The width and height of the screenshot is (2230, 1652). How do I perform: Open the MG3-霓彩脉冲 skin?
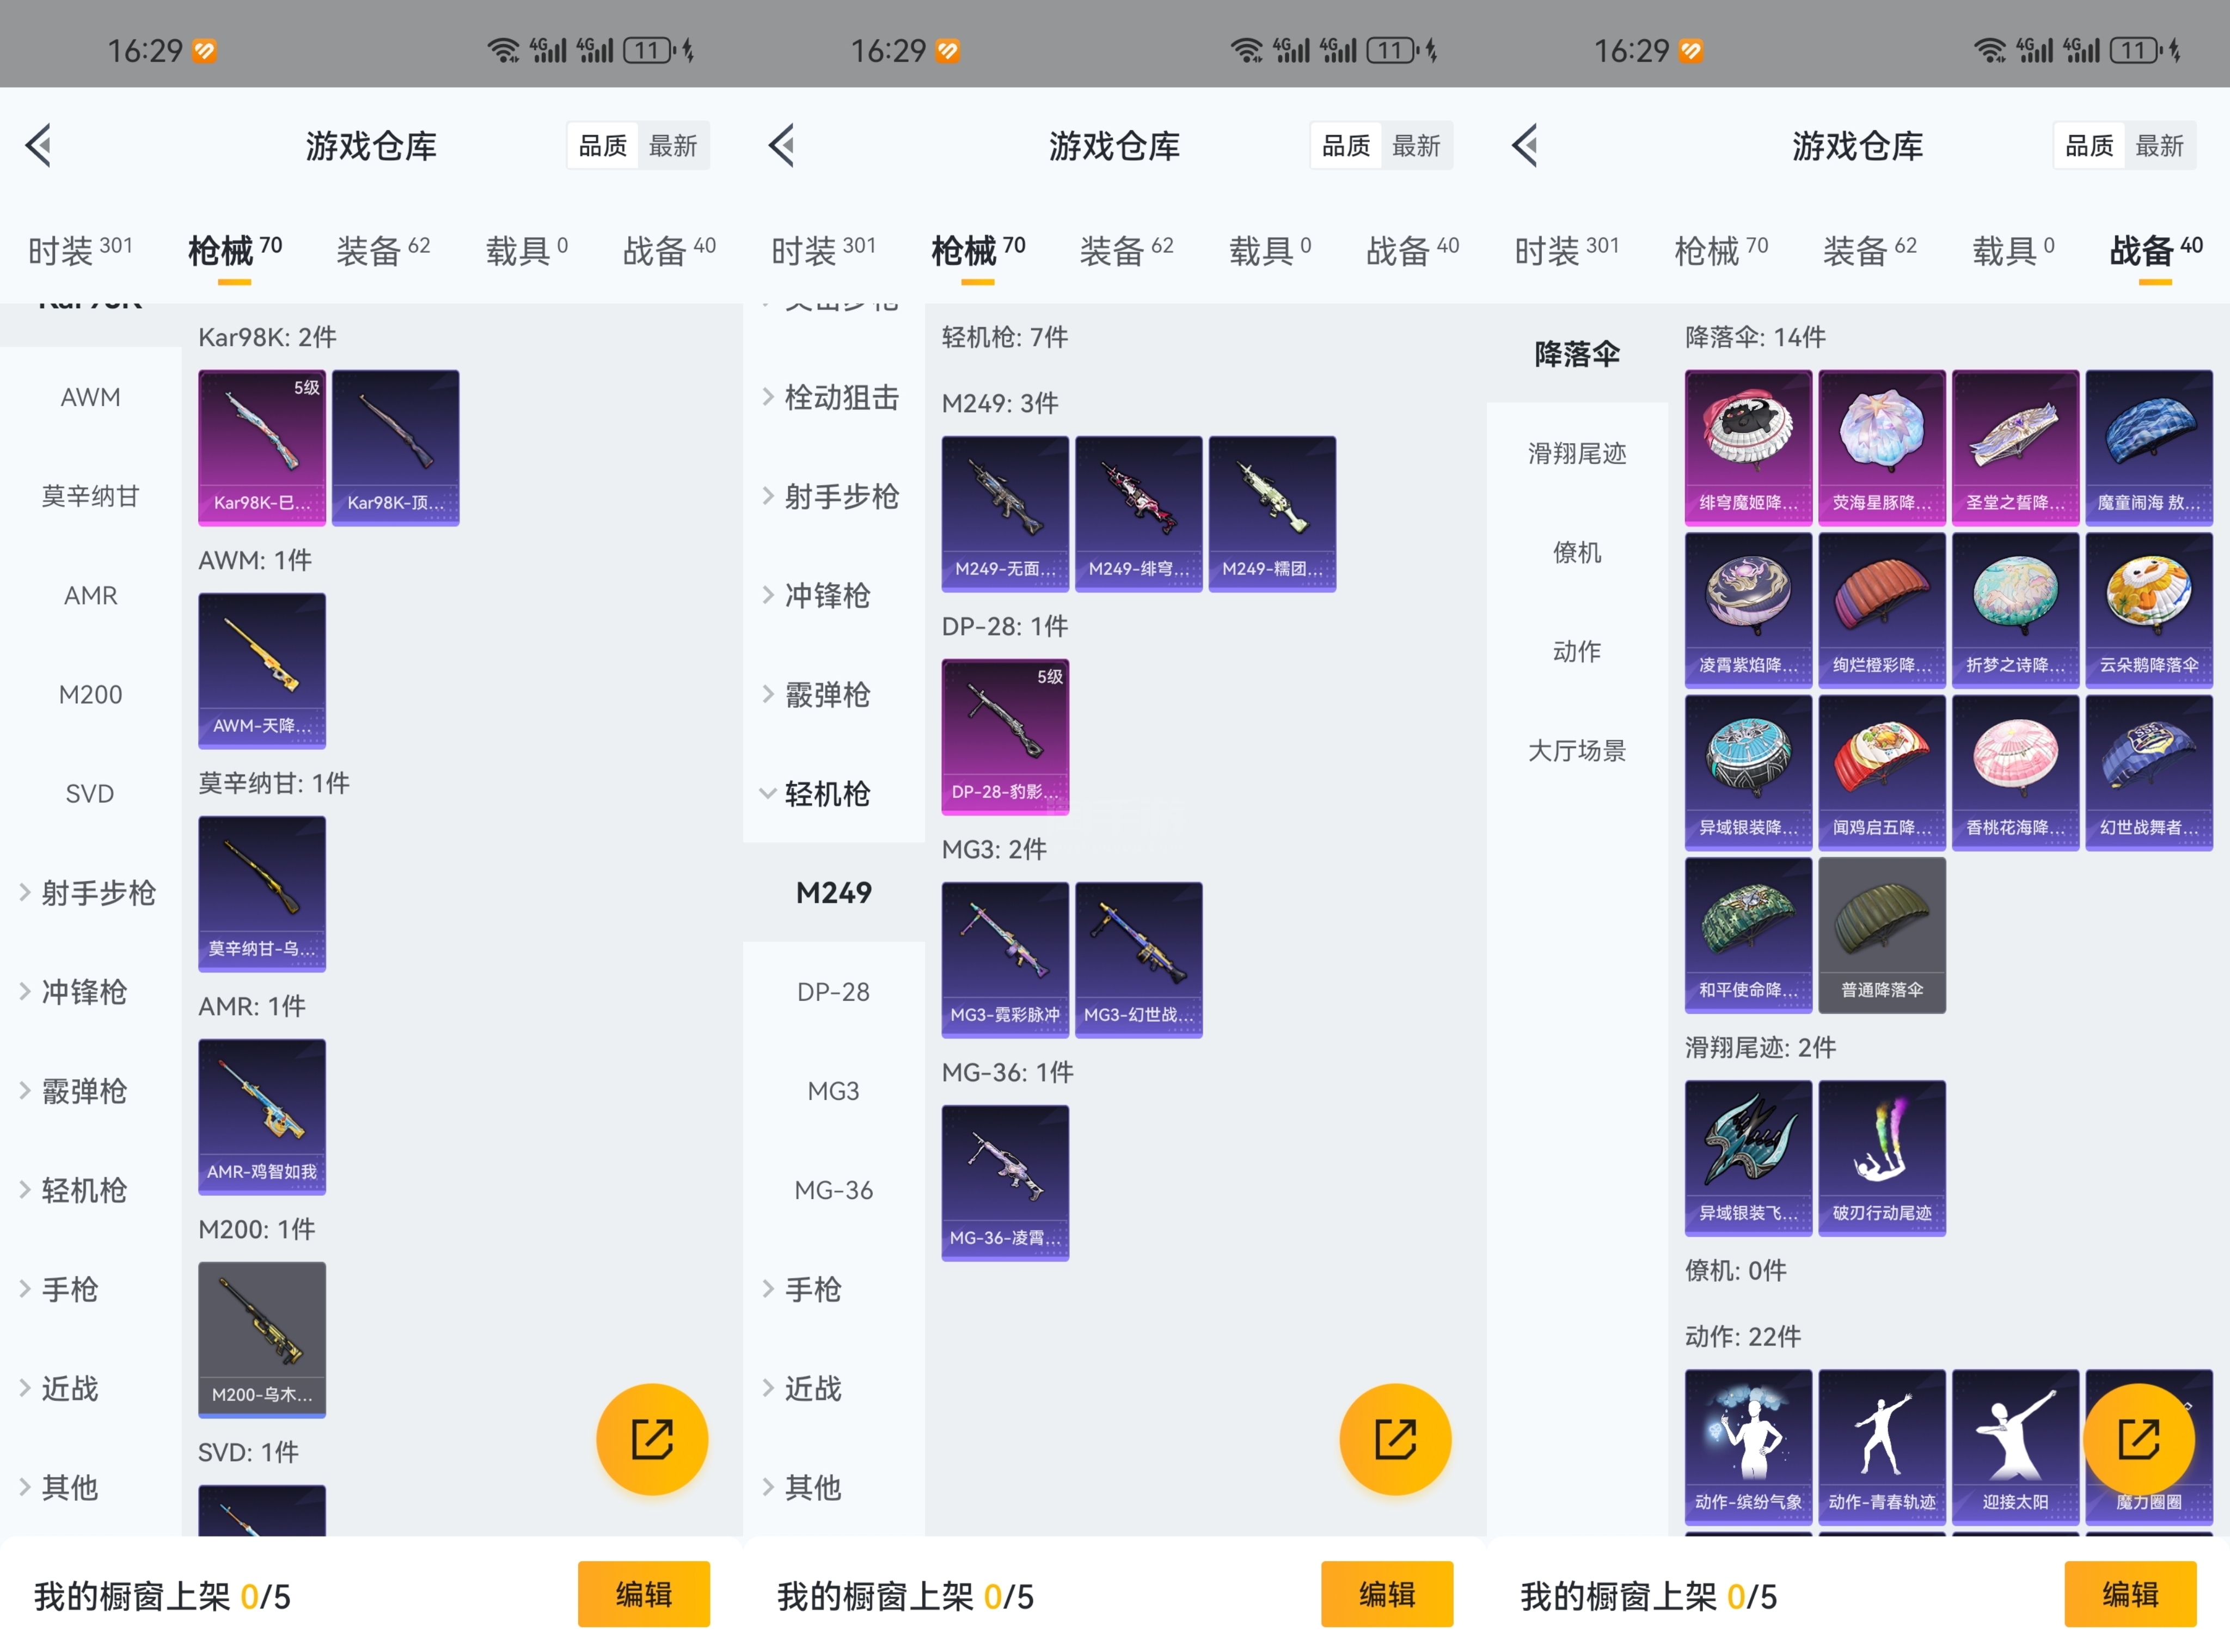[1005, 959]
